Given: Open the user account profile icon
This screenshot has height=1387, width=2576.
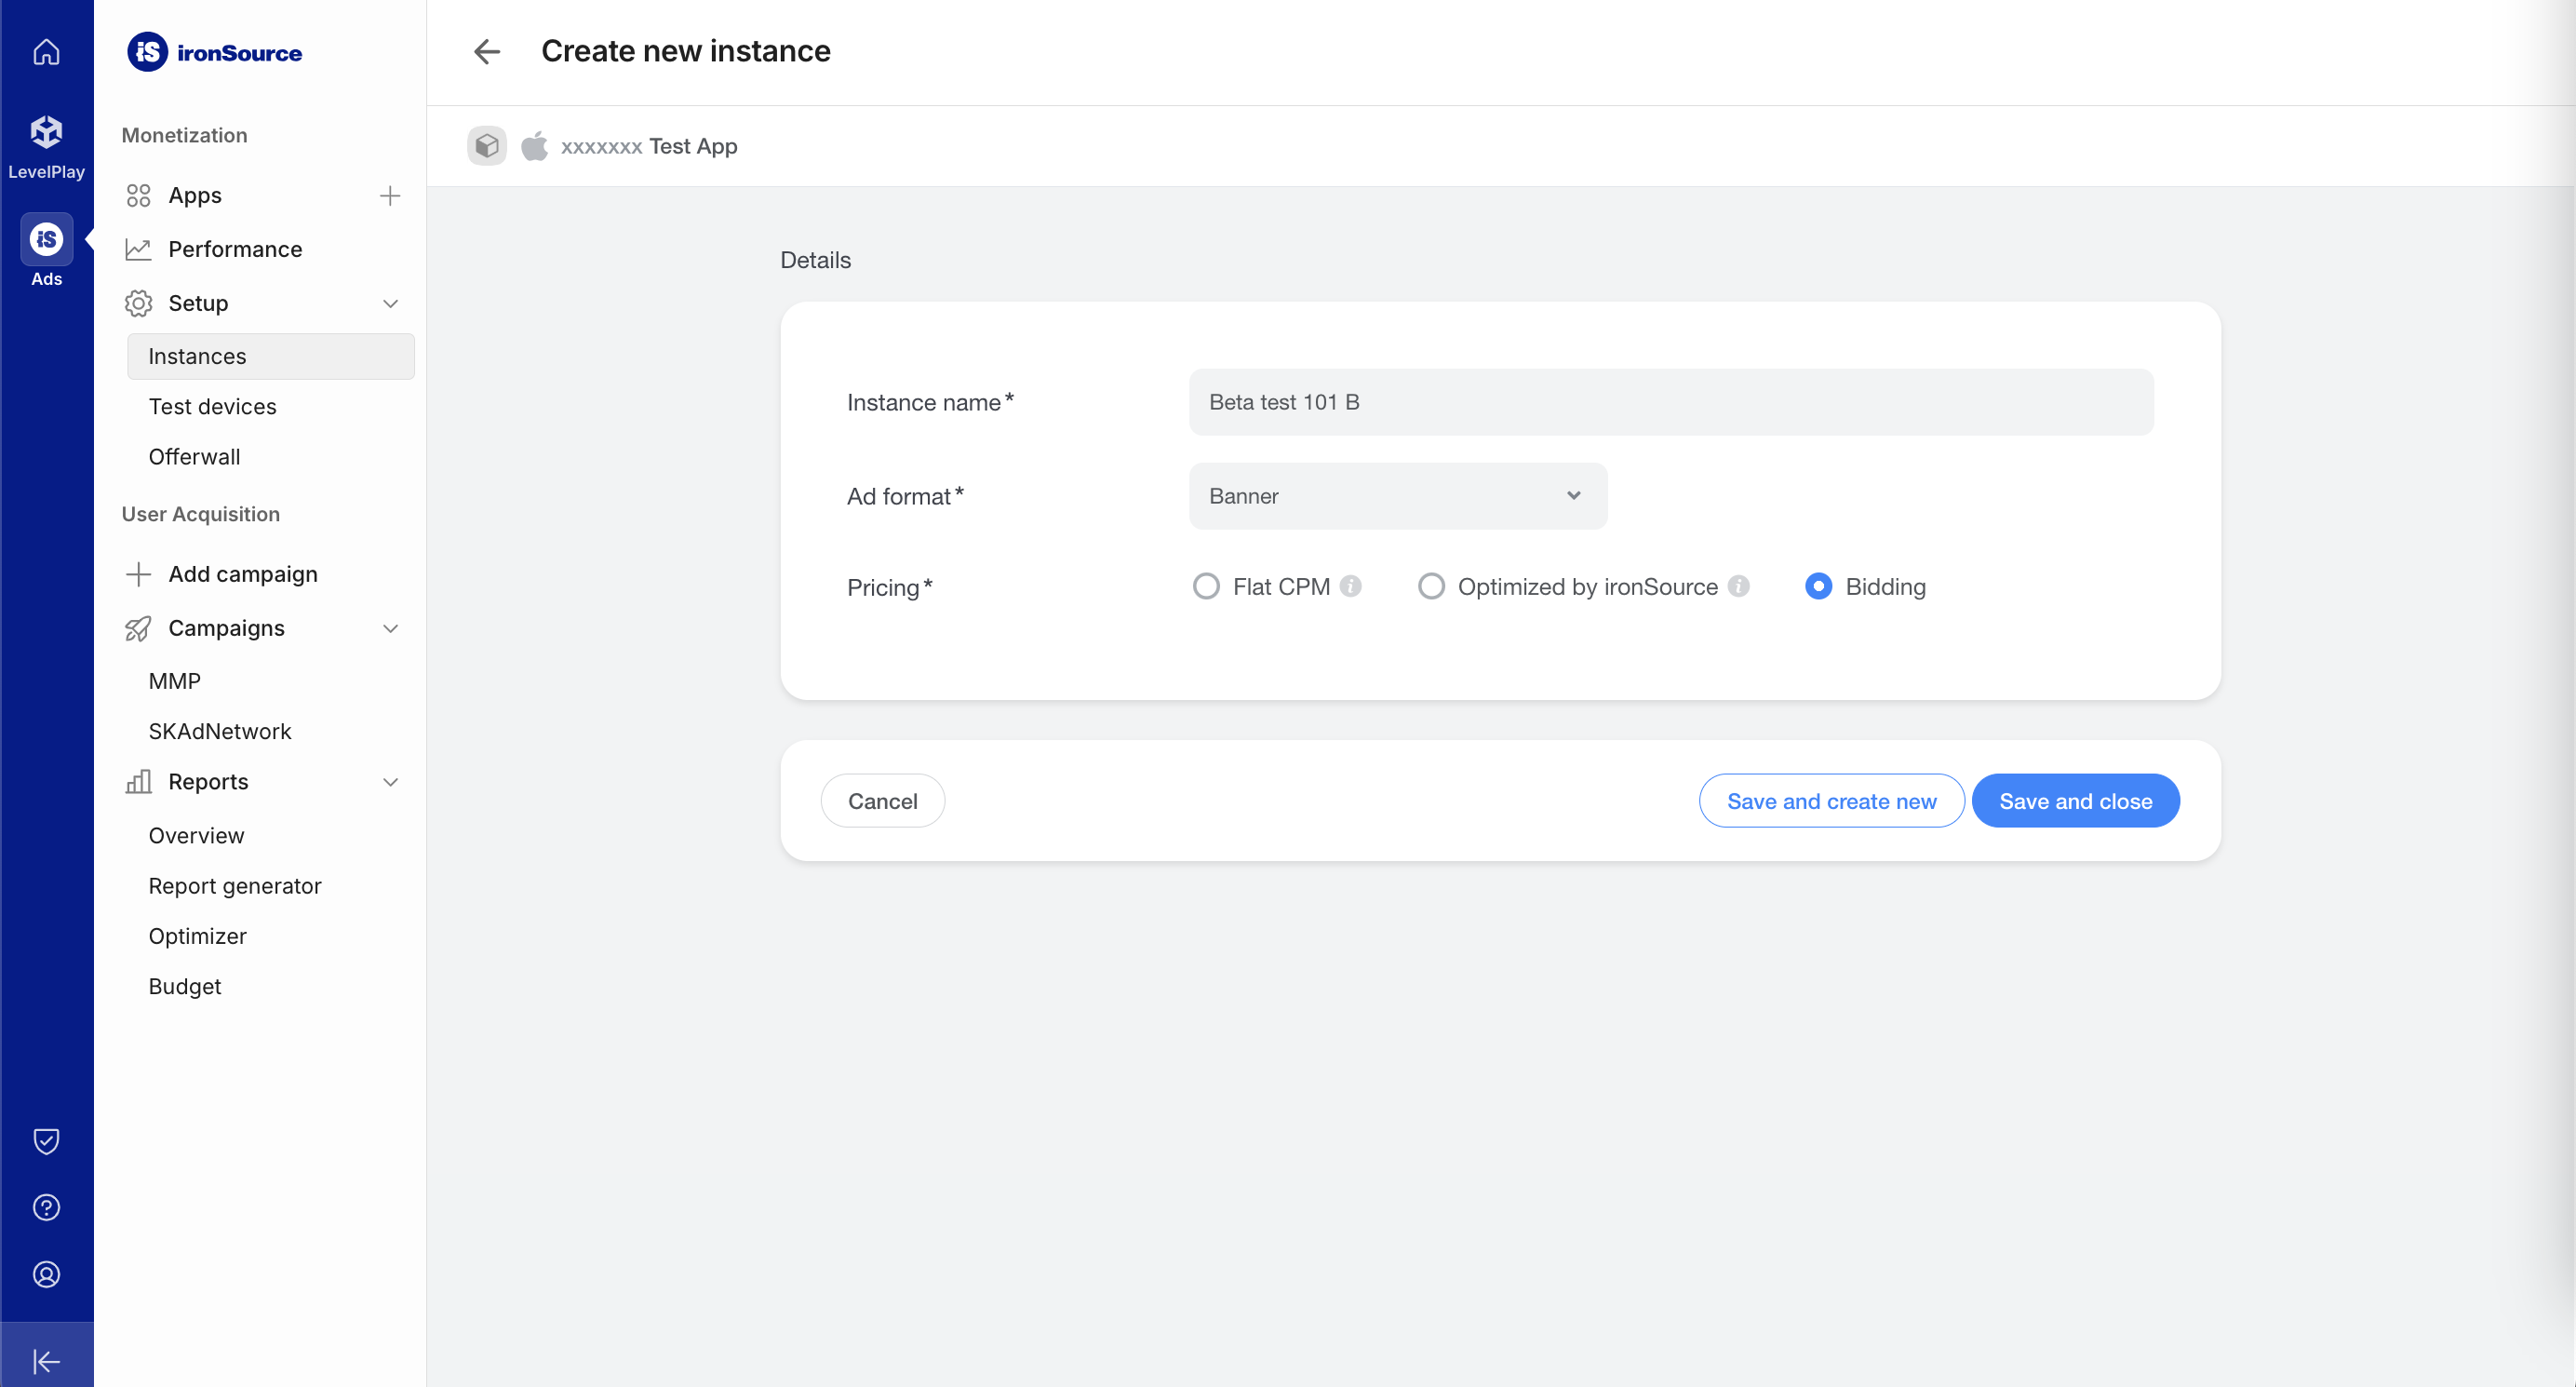Looking at the screenshot, I should tap(46, 1275).
